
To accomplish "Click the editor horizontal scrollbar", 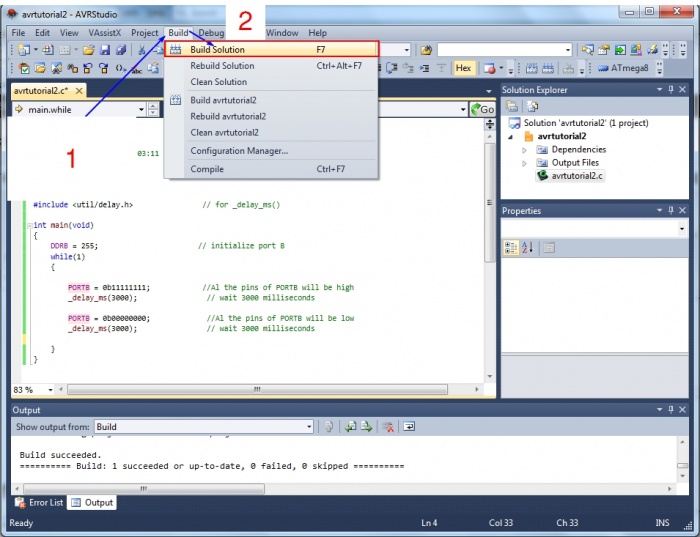I will 257,390.
